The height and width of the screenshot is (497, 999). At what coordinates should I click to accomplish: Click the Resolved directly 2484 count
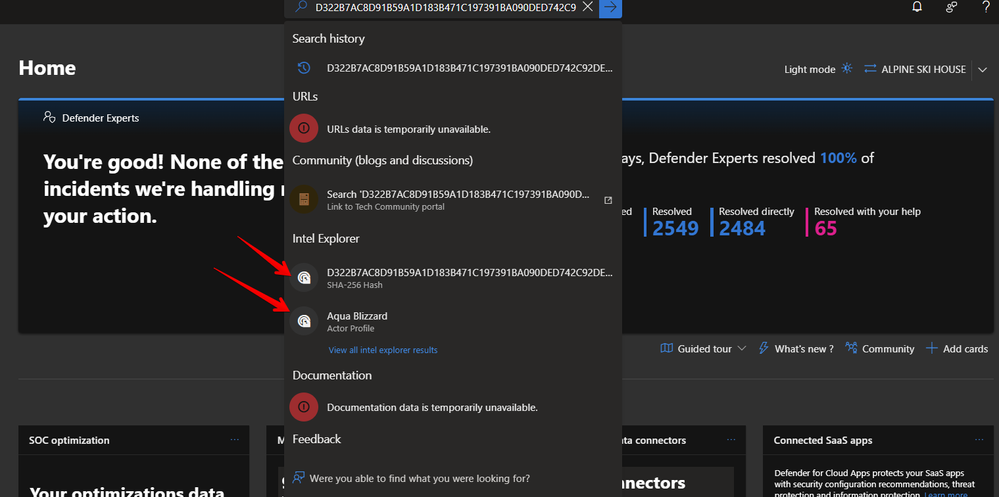[742, 228]
